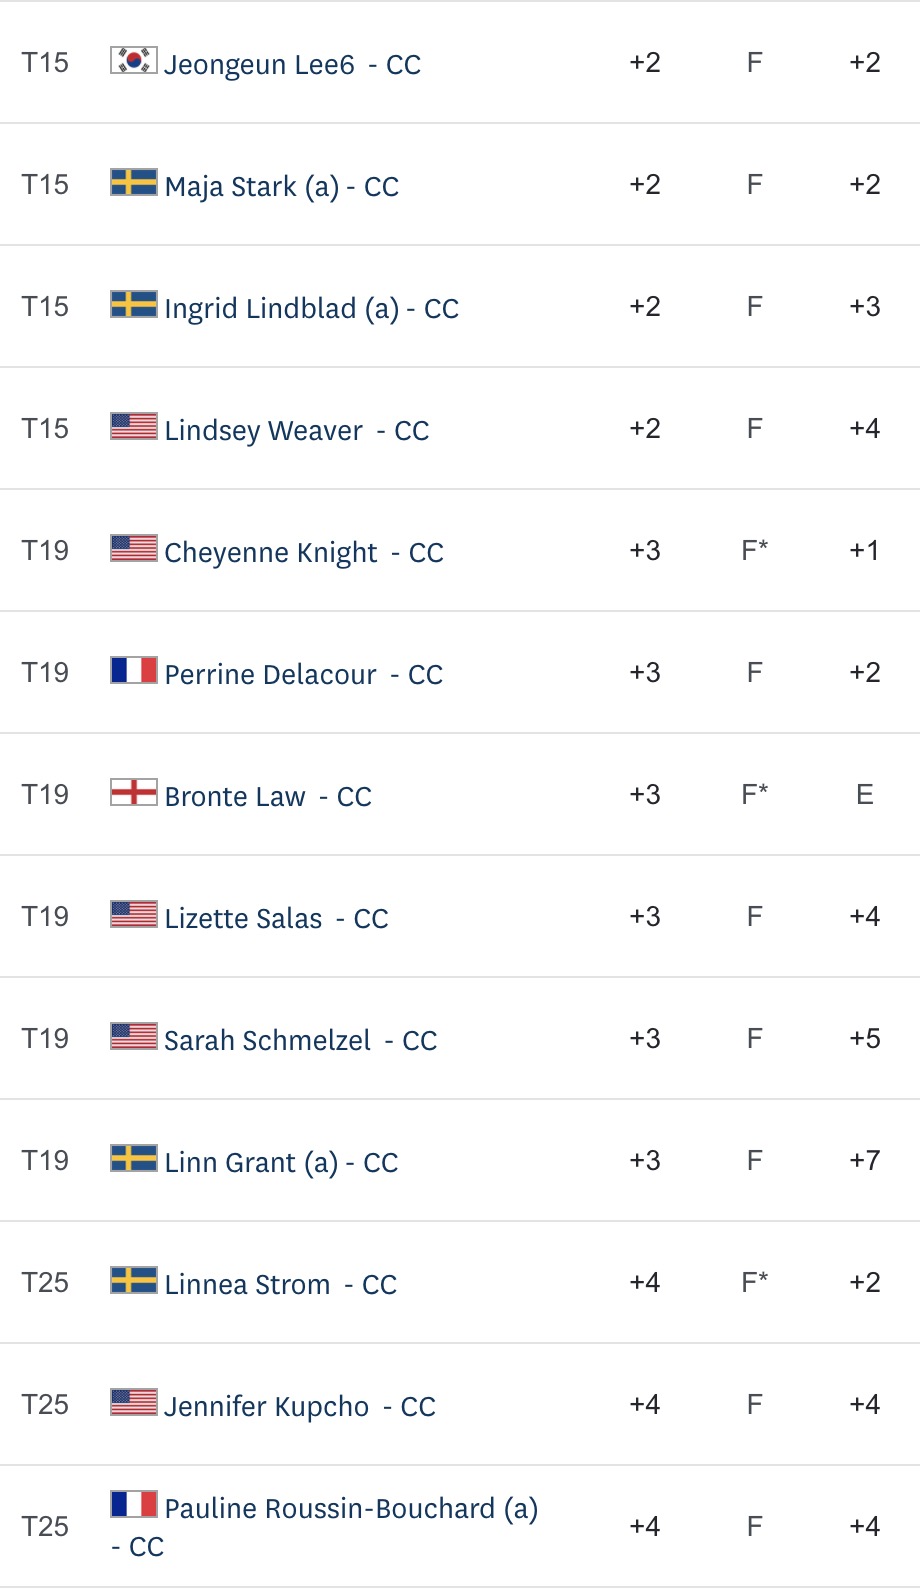This screenshot has width=920, height=1590.
Task: Click the USA flag beside Lindsey Weaver
Action: (133, 426)
